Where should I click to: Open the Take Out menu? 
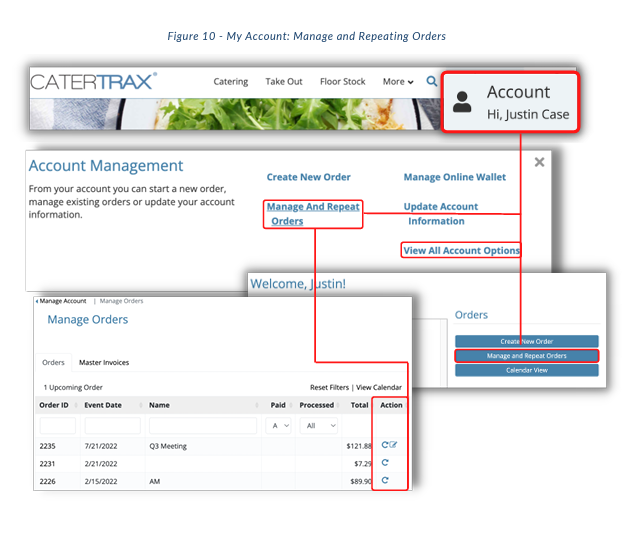[x=284, y=82]
